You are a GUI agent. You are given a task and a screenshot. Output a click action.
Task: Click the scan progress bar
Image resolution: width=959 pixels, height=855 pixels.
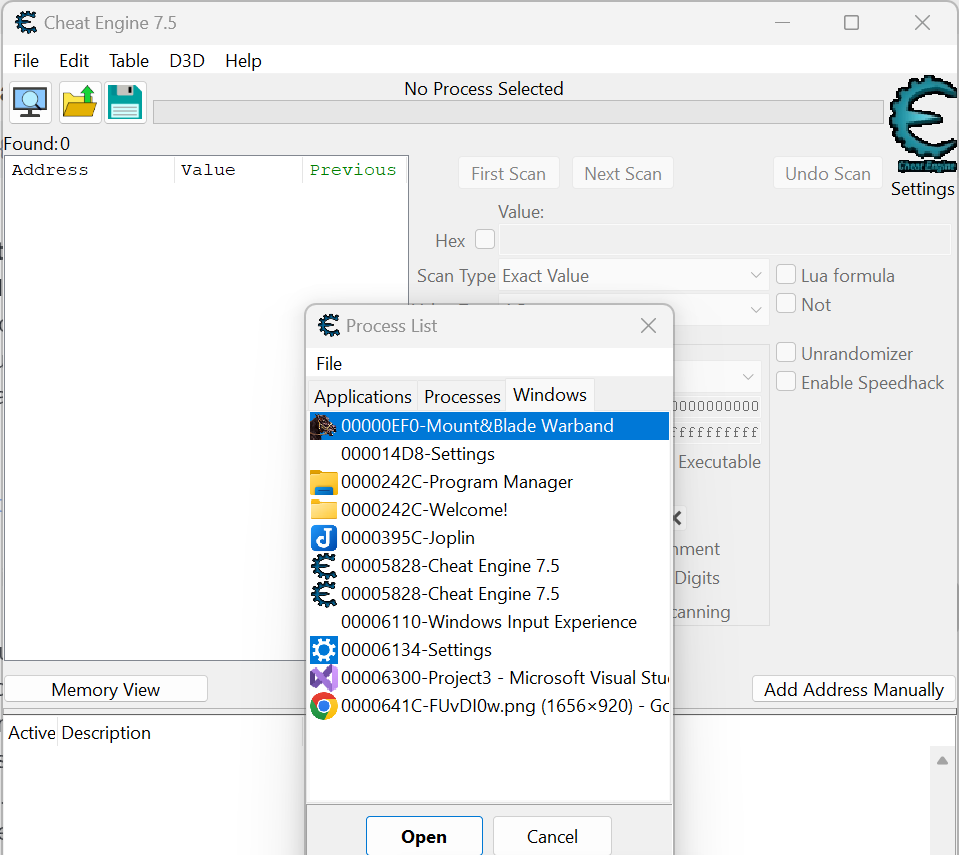[x=518, y=112]
